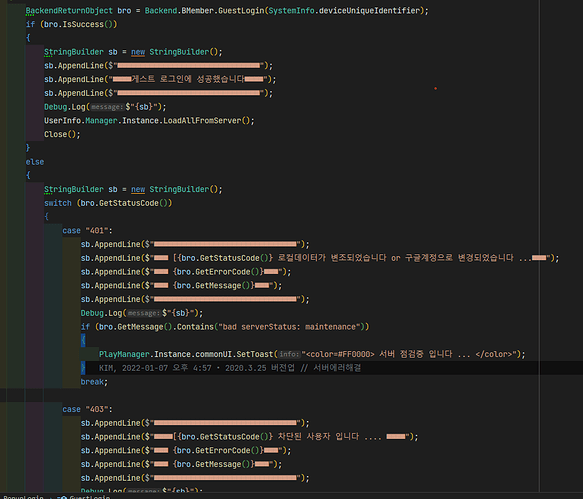Click StringBuilder declaration directly above switch statement
Viewport: 583px width, 499px height.
[x=133, y=190]
